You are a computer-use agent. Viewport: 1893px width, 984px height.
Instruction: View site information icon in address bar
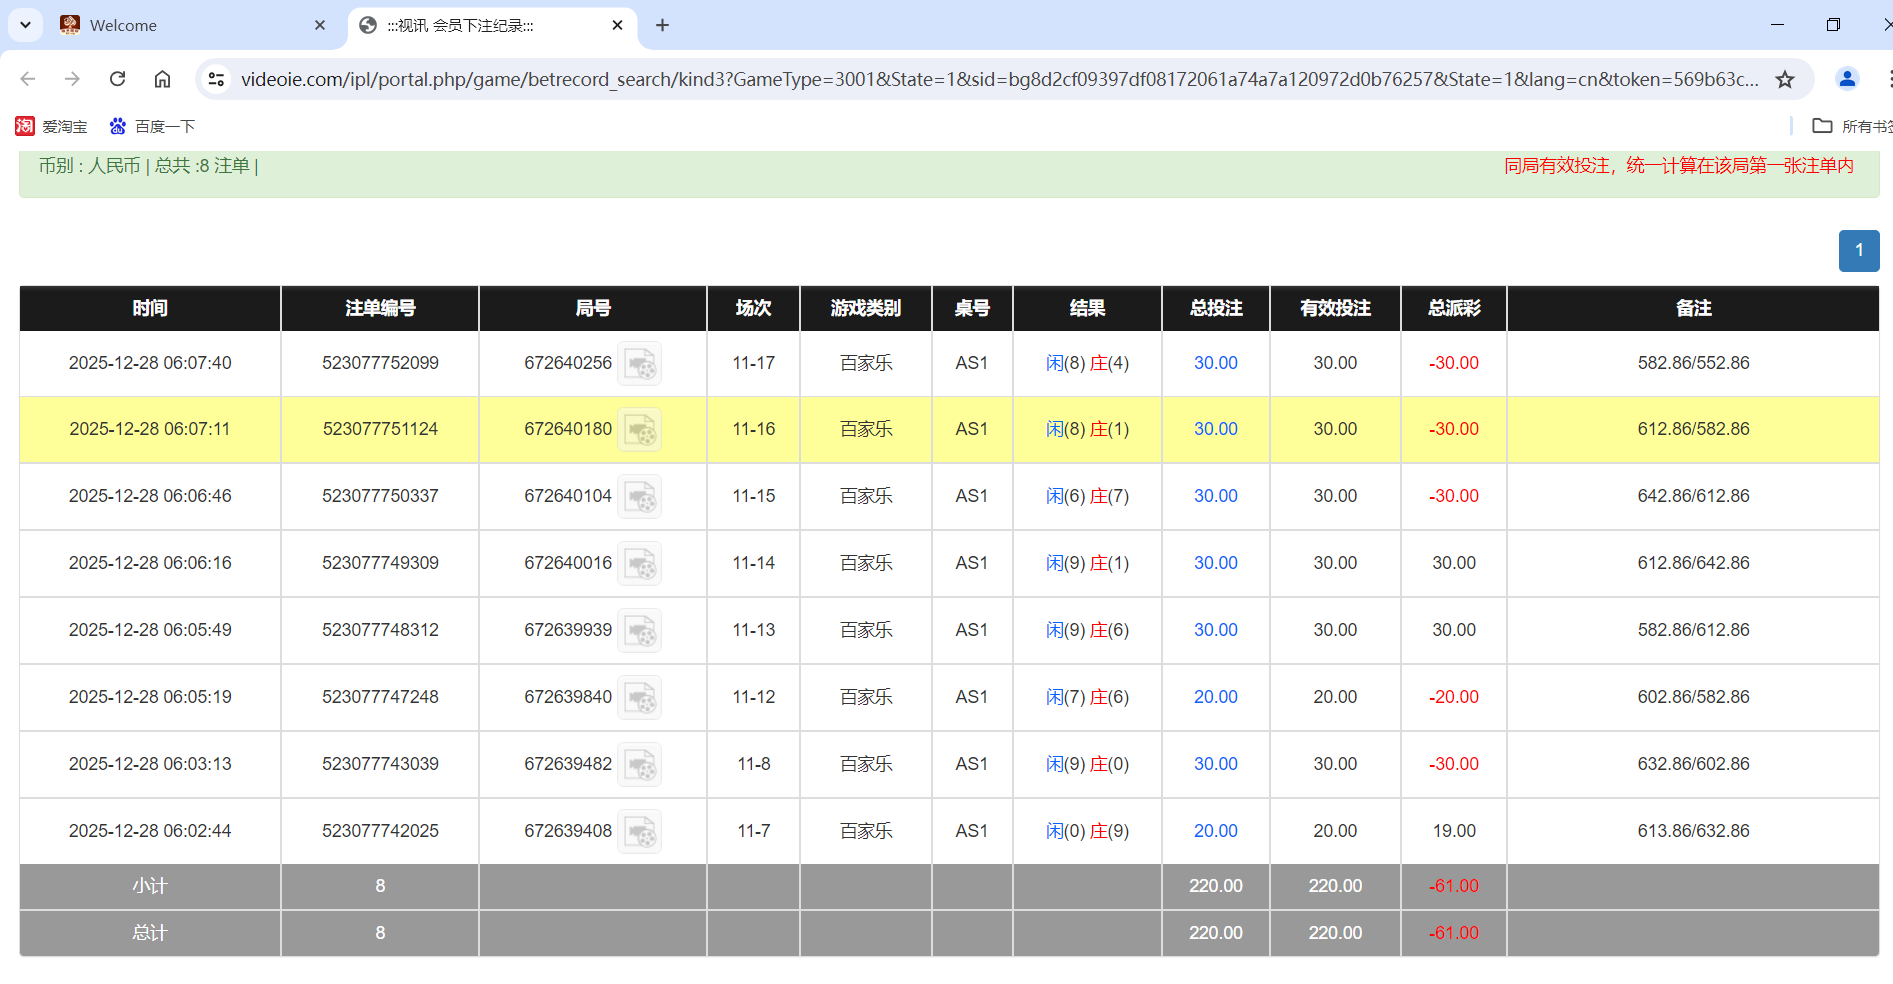pyautogui.click(x=216, y=79)
